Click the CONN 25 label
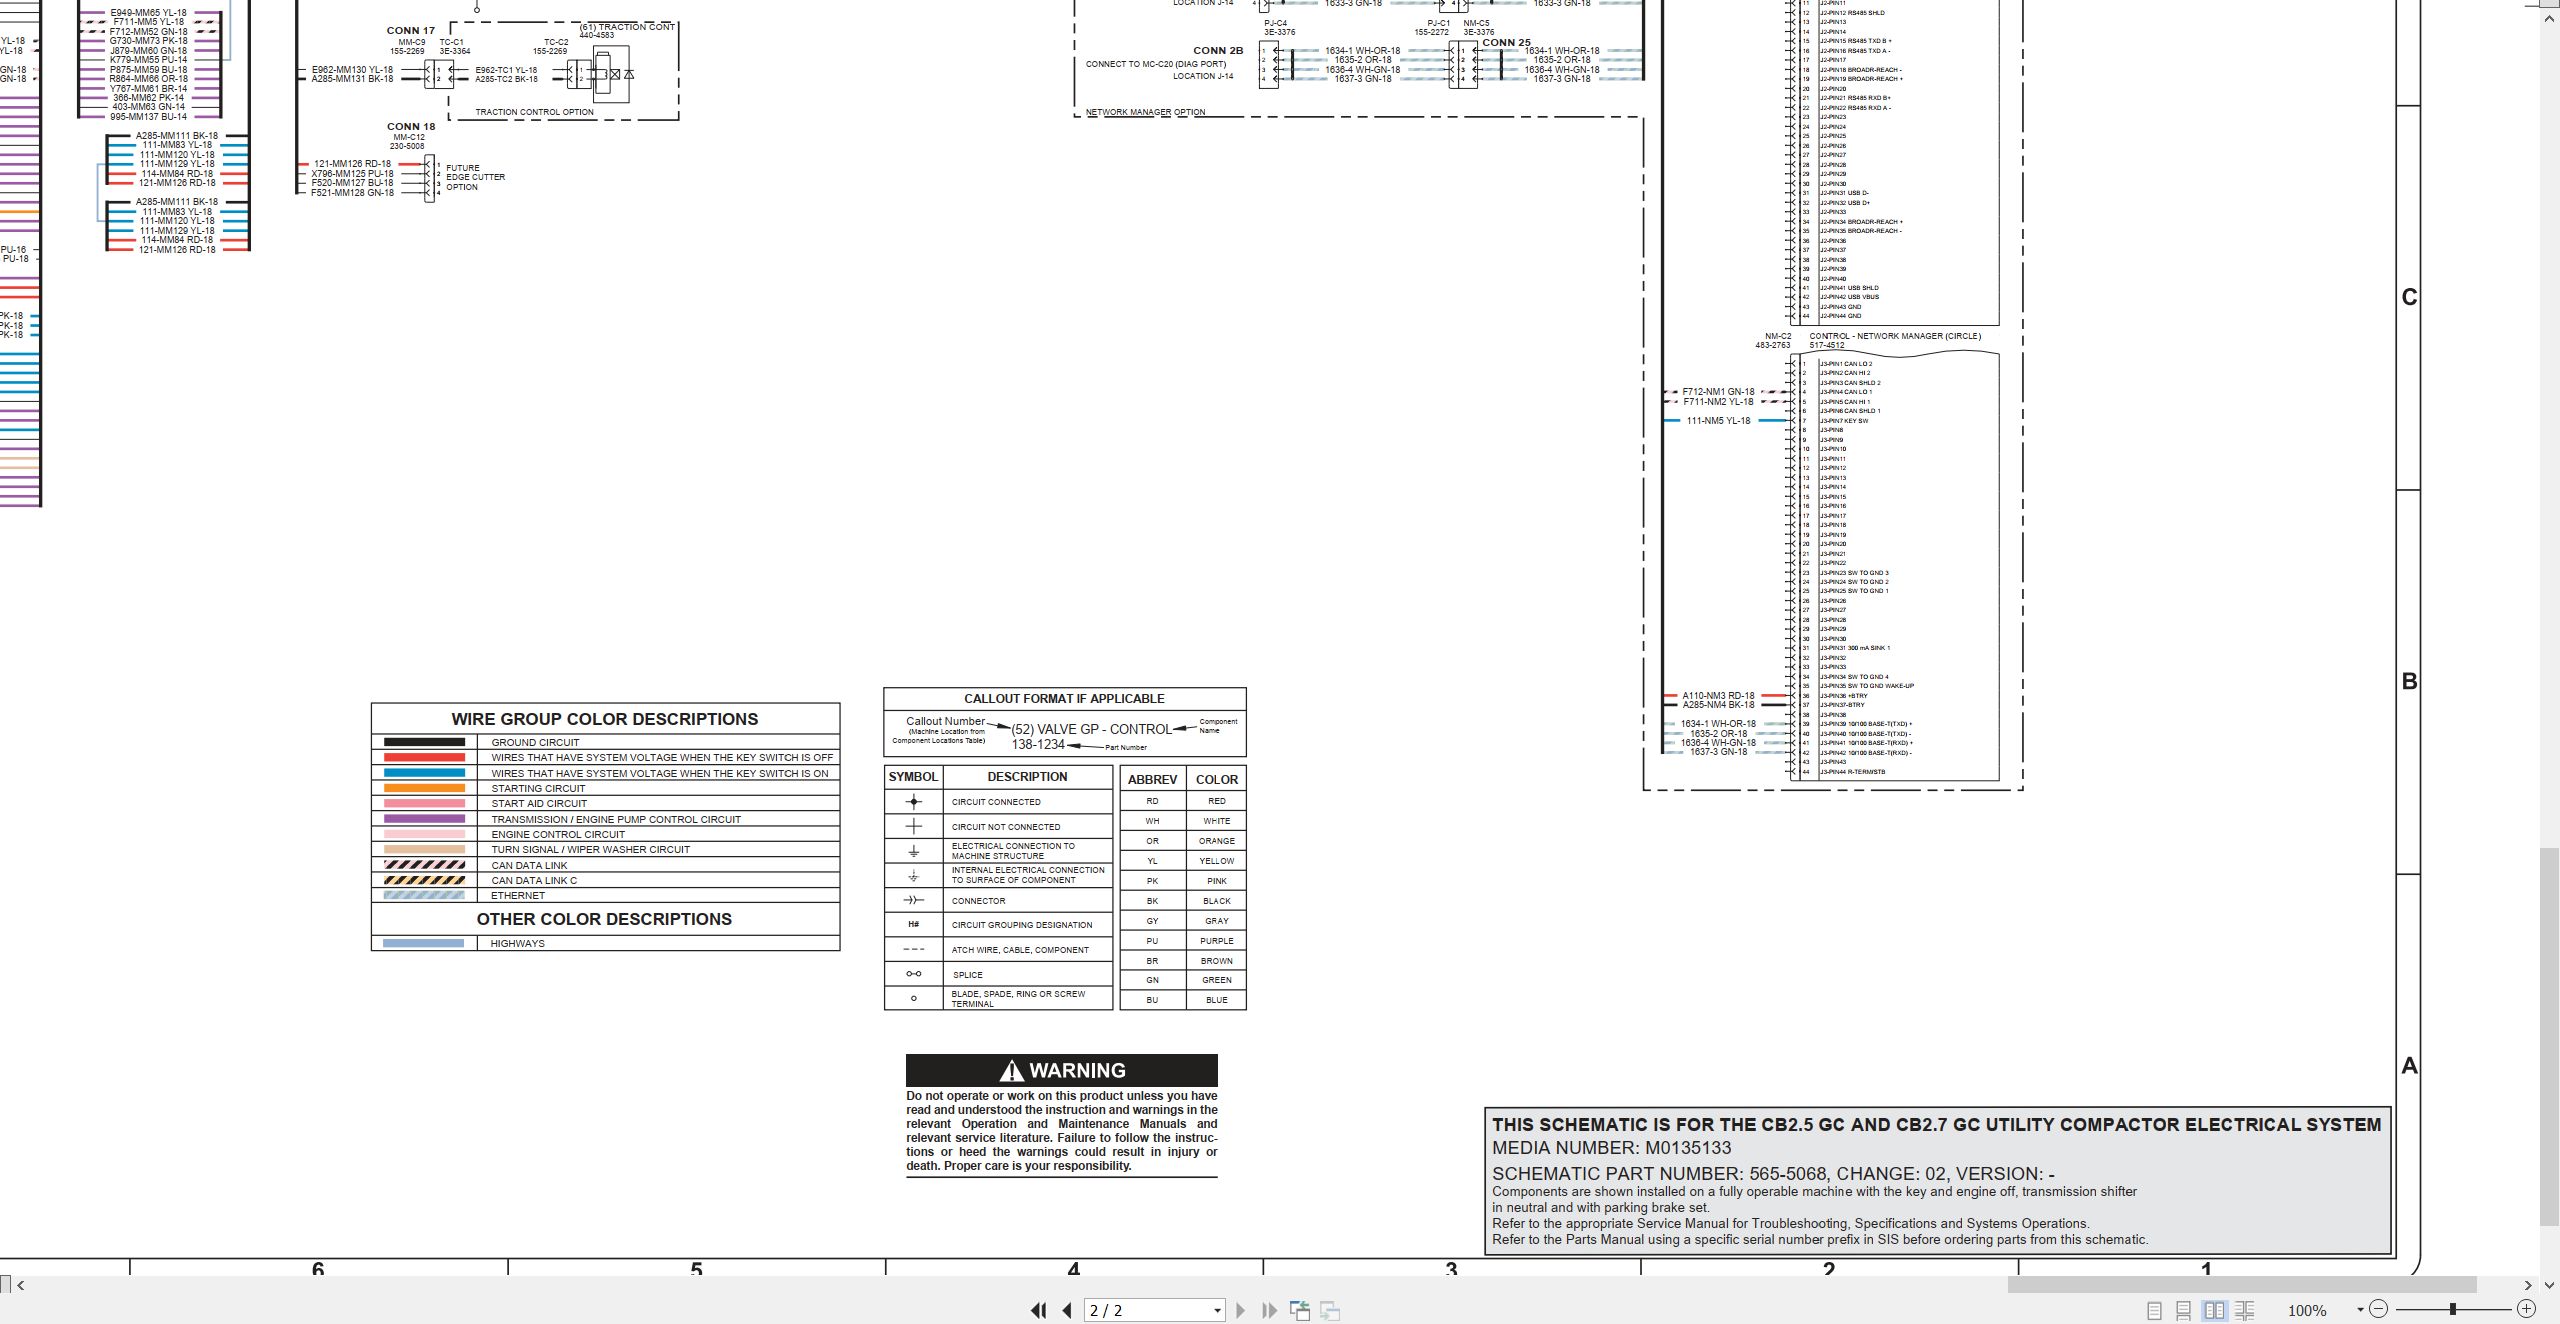This screenshot has width=2560, height=1324. [1506, 43]
